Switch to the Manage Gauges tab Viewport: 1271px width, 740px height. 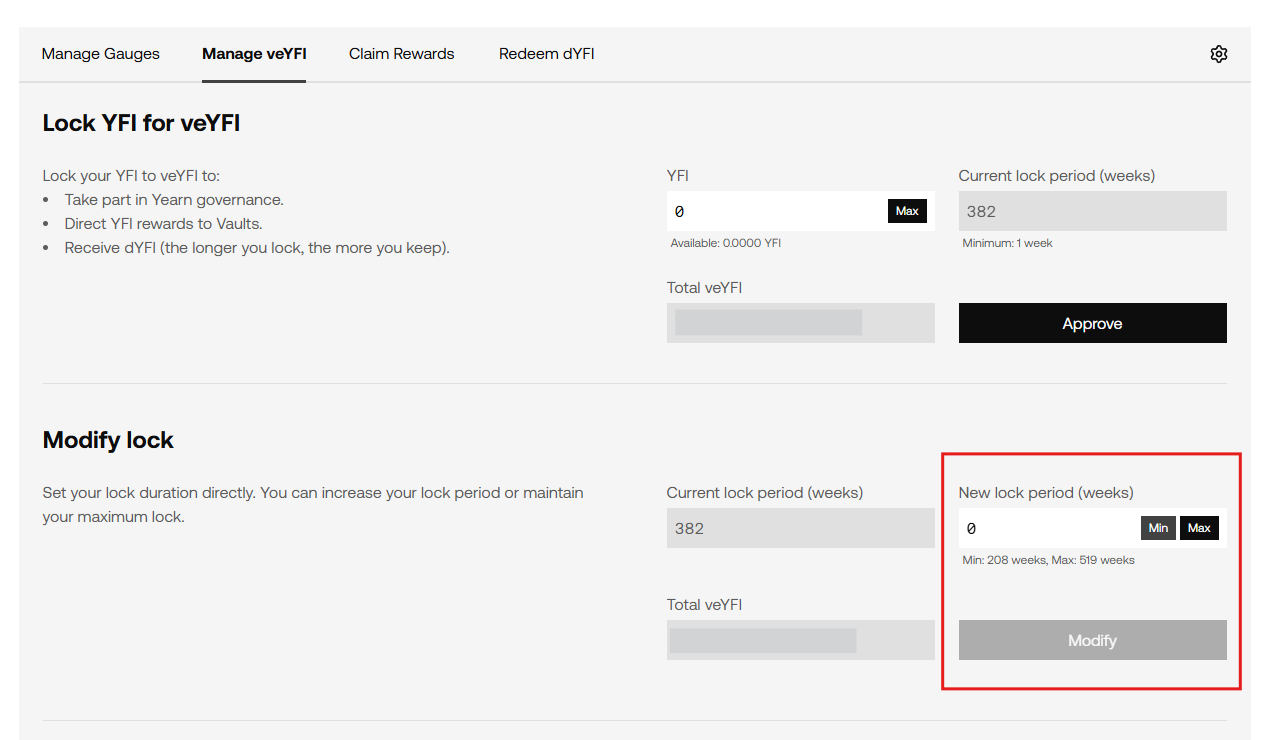point(100,54)
